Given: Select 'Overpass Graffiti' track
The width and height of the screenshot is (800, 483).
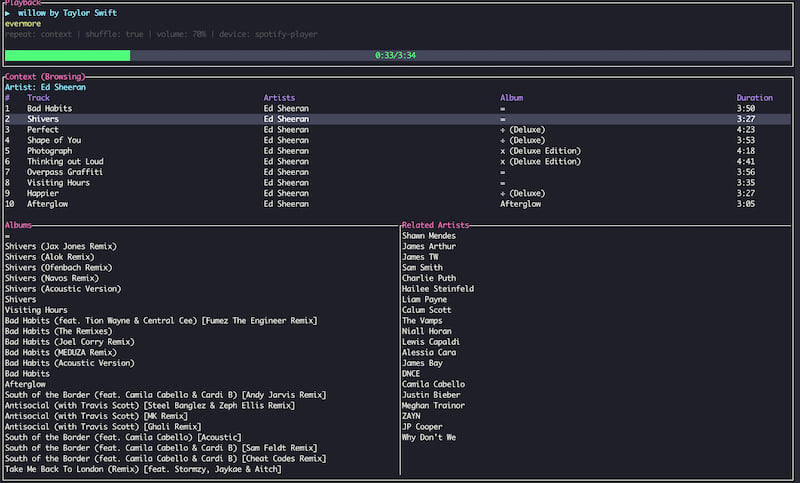Looking at the screenshot, I should point(397,172).
